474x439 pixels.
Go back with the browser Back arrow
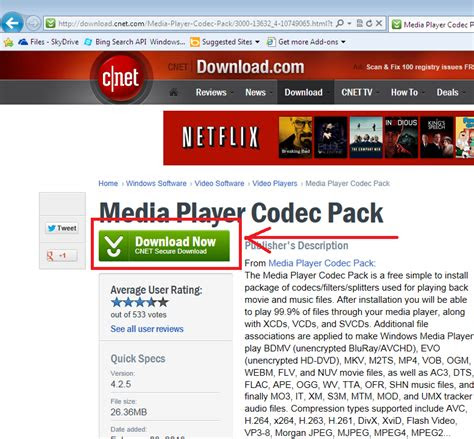[x=12, y=23]
